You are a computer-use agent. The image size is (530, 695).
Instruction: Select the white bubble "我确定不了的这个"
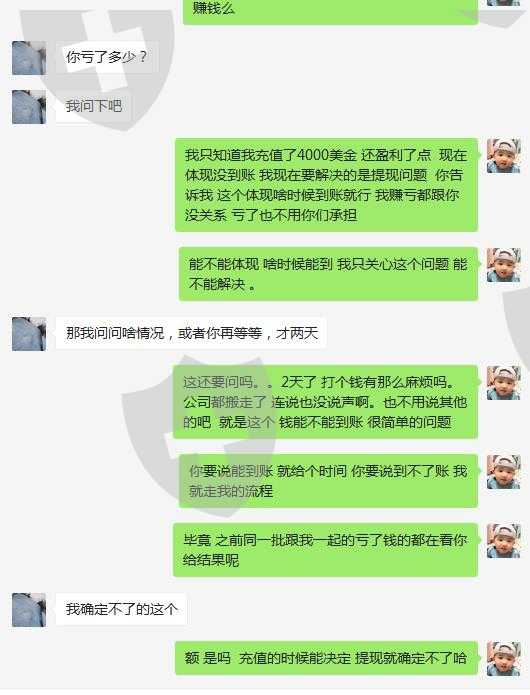121,609
